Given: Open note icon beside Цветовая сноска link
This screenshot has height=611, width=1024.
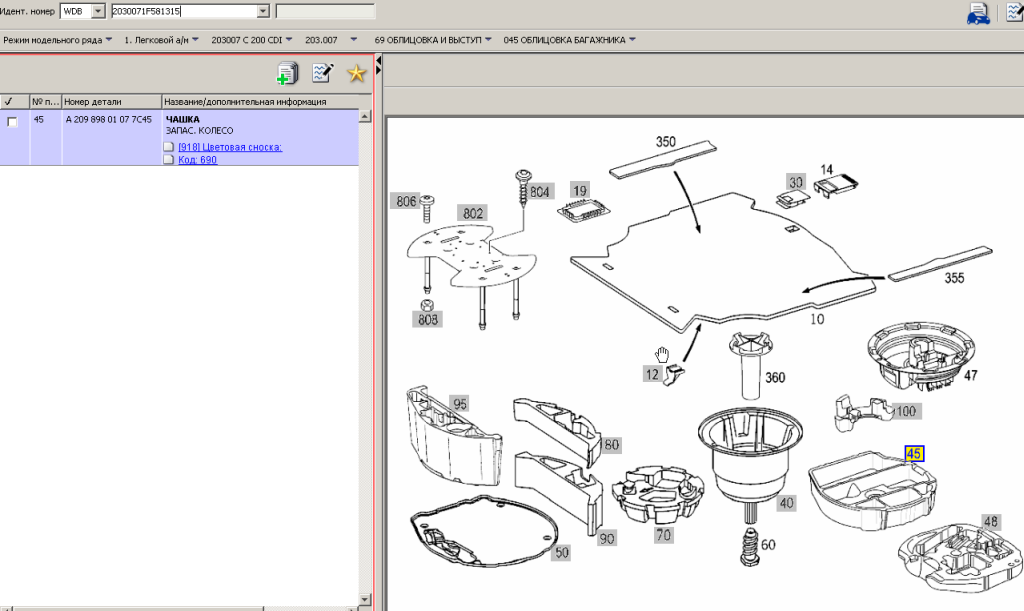Looking at the screenshot, I should 169,148.
